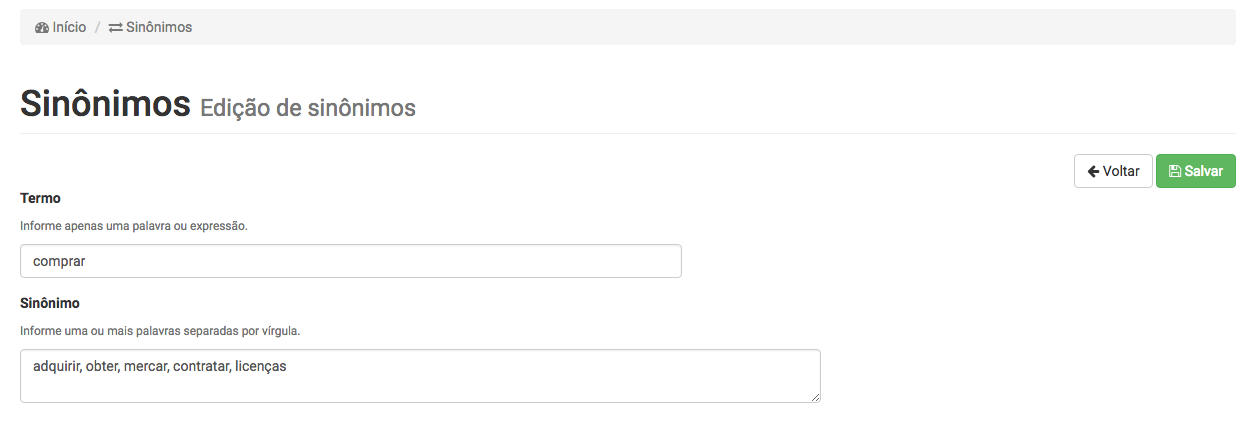
Task: Go to the Início breadcrumb link
Action: [x=69, y=28]
